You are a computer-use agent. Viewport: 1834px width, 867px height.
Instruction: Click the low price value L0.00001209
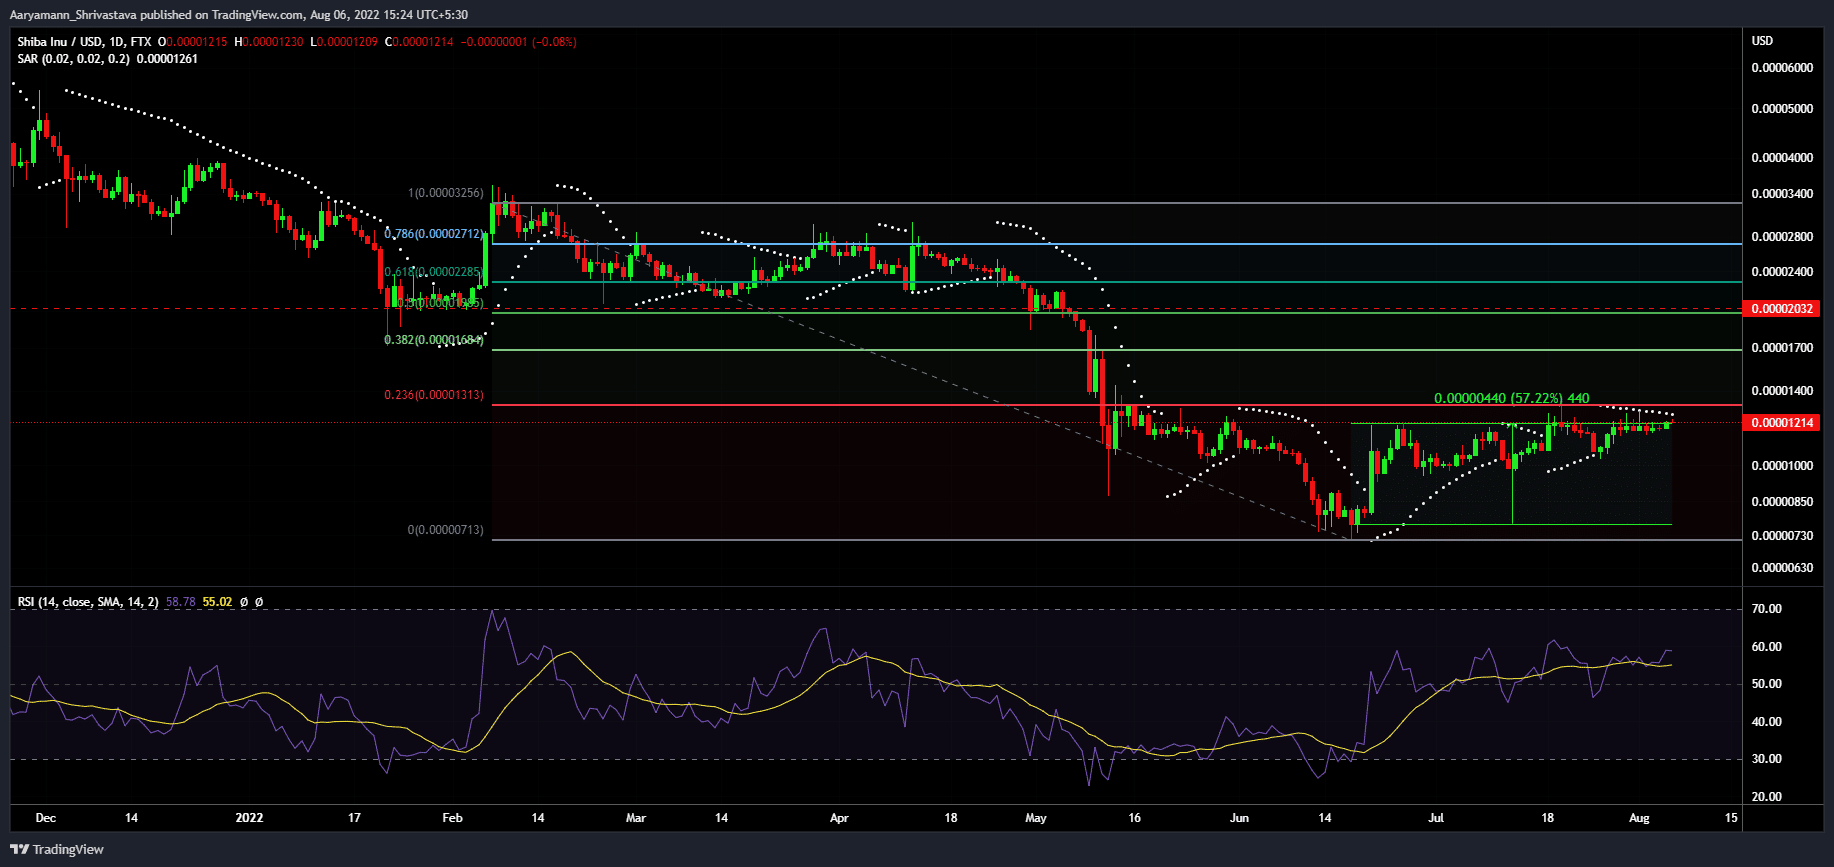[344, 42]
